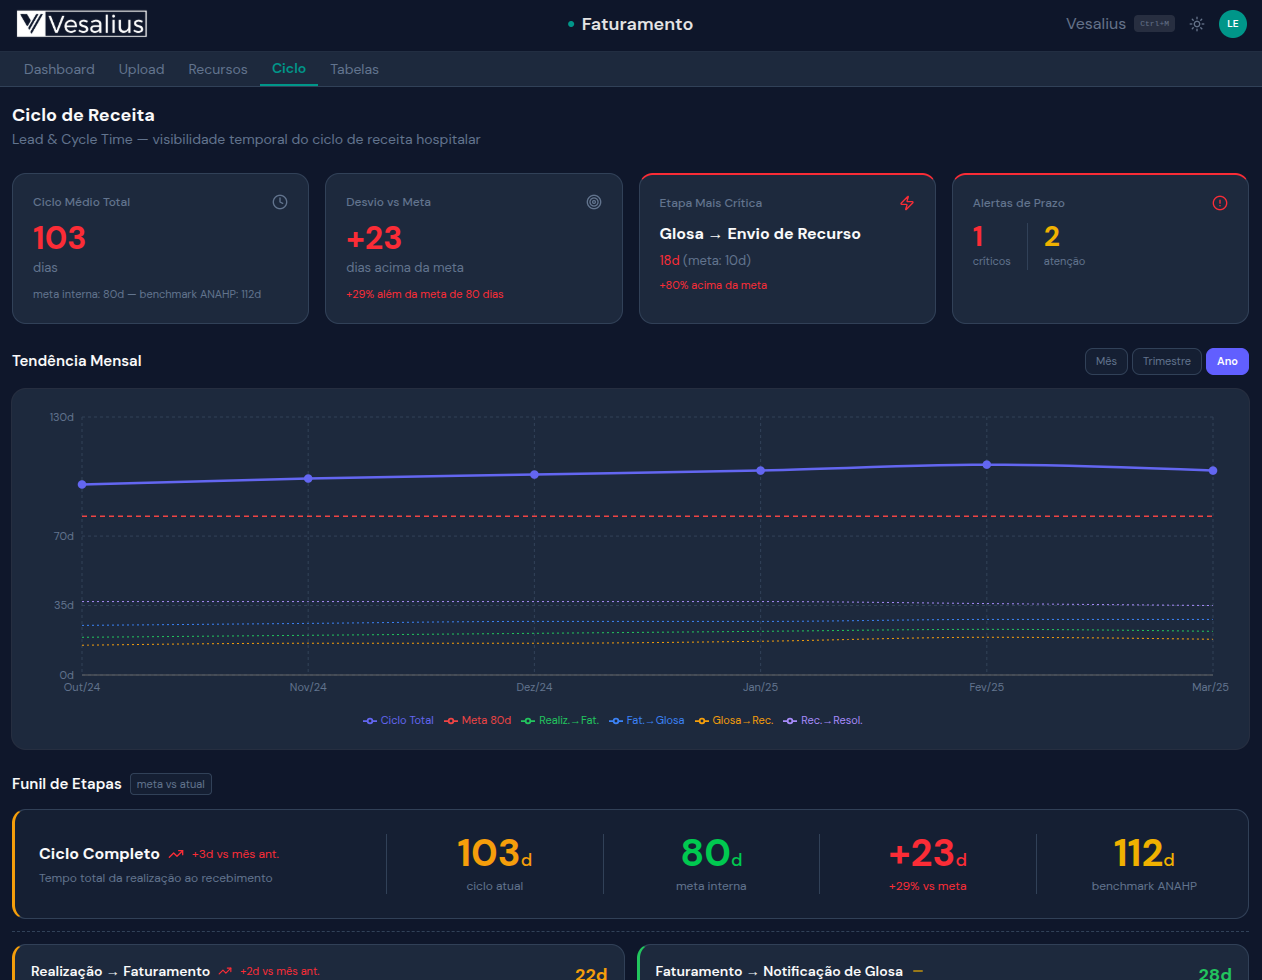Open the Recursos tab
This screenshot has width=1262, height=980.
point(217,69)
